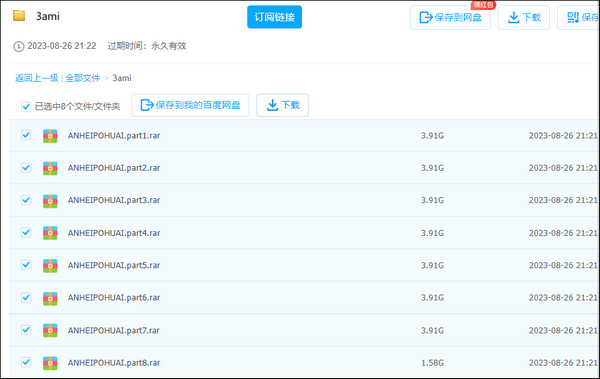Click 下载 button beside 保存到我的百度网盘
The image size is (600, 379).
(x=282, y=105)
